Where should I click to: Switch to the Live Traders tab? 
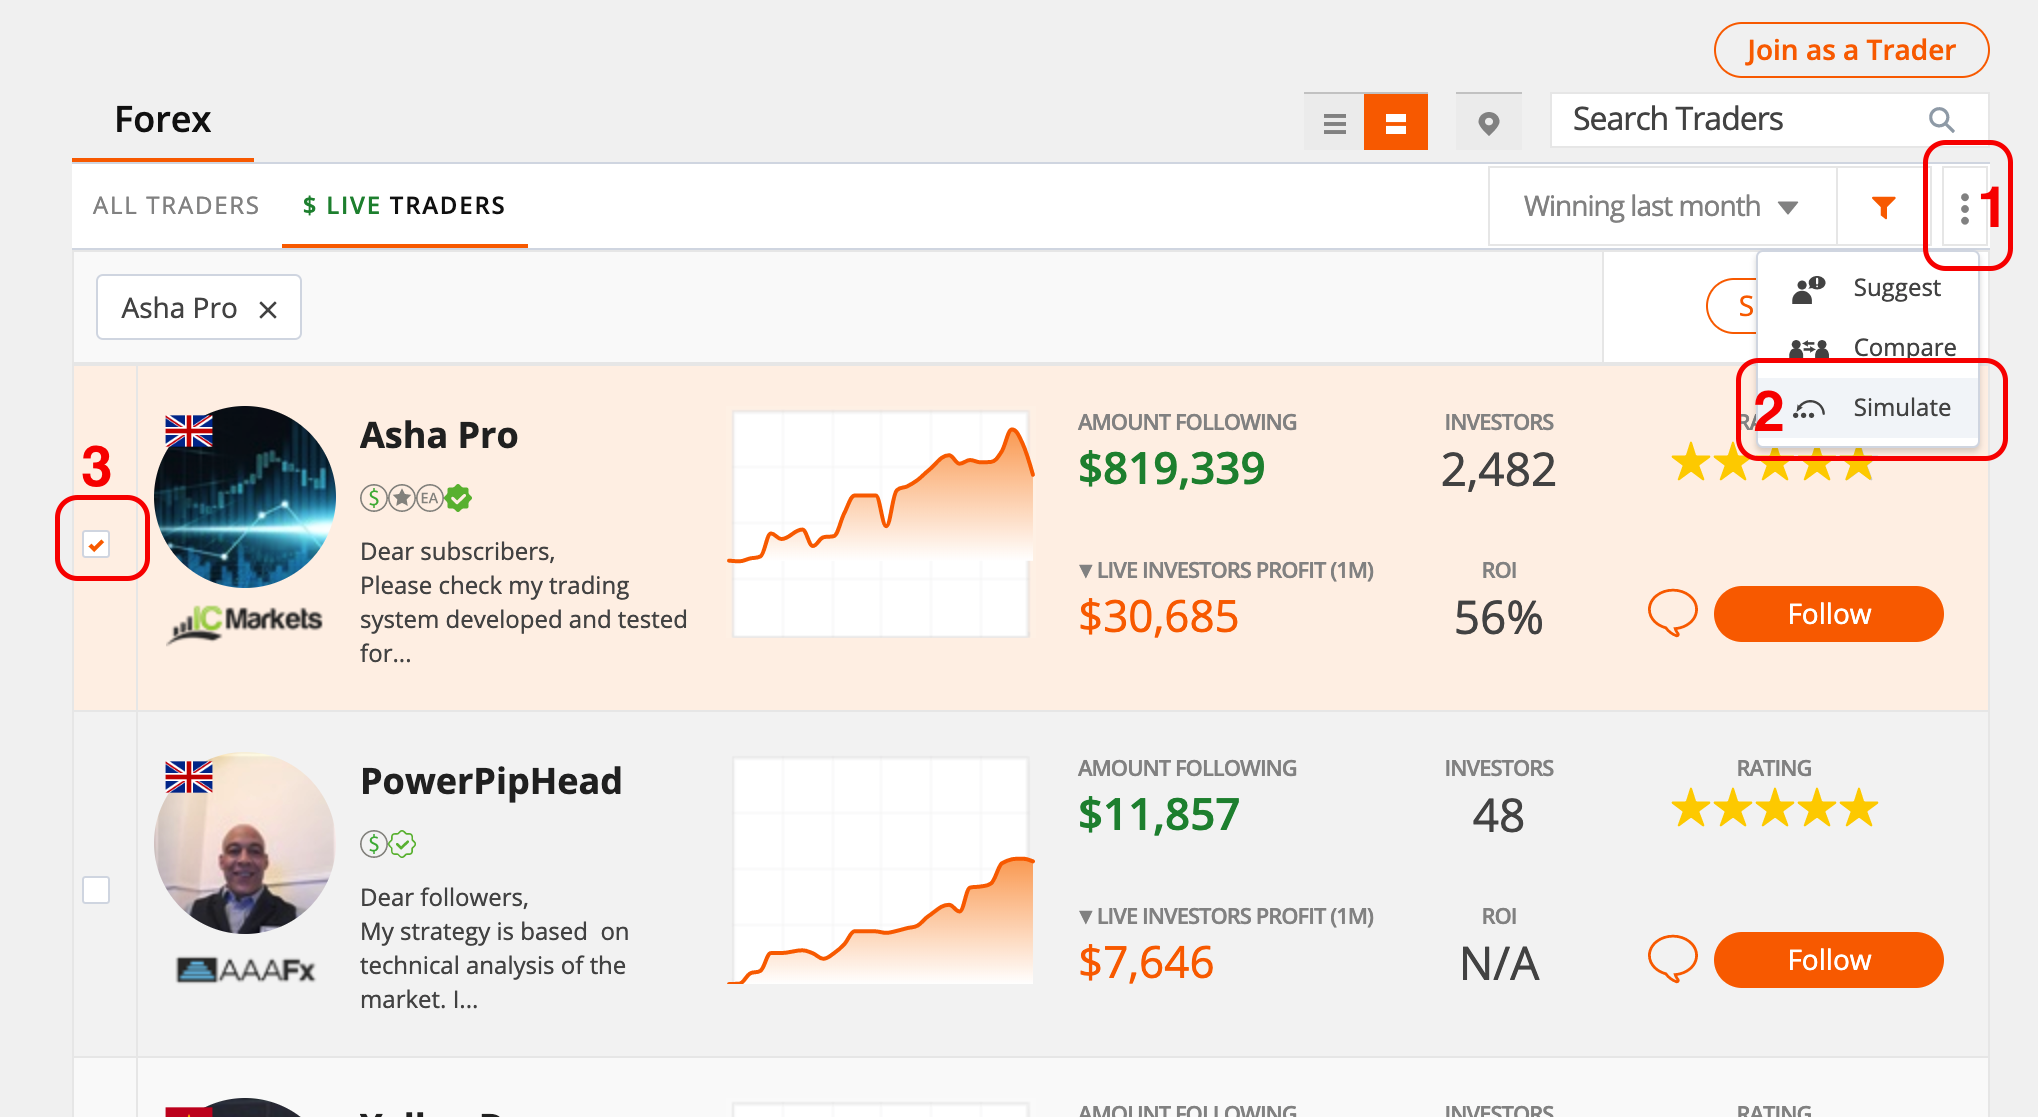[x=404, y=206]
